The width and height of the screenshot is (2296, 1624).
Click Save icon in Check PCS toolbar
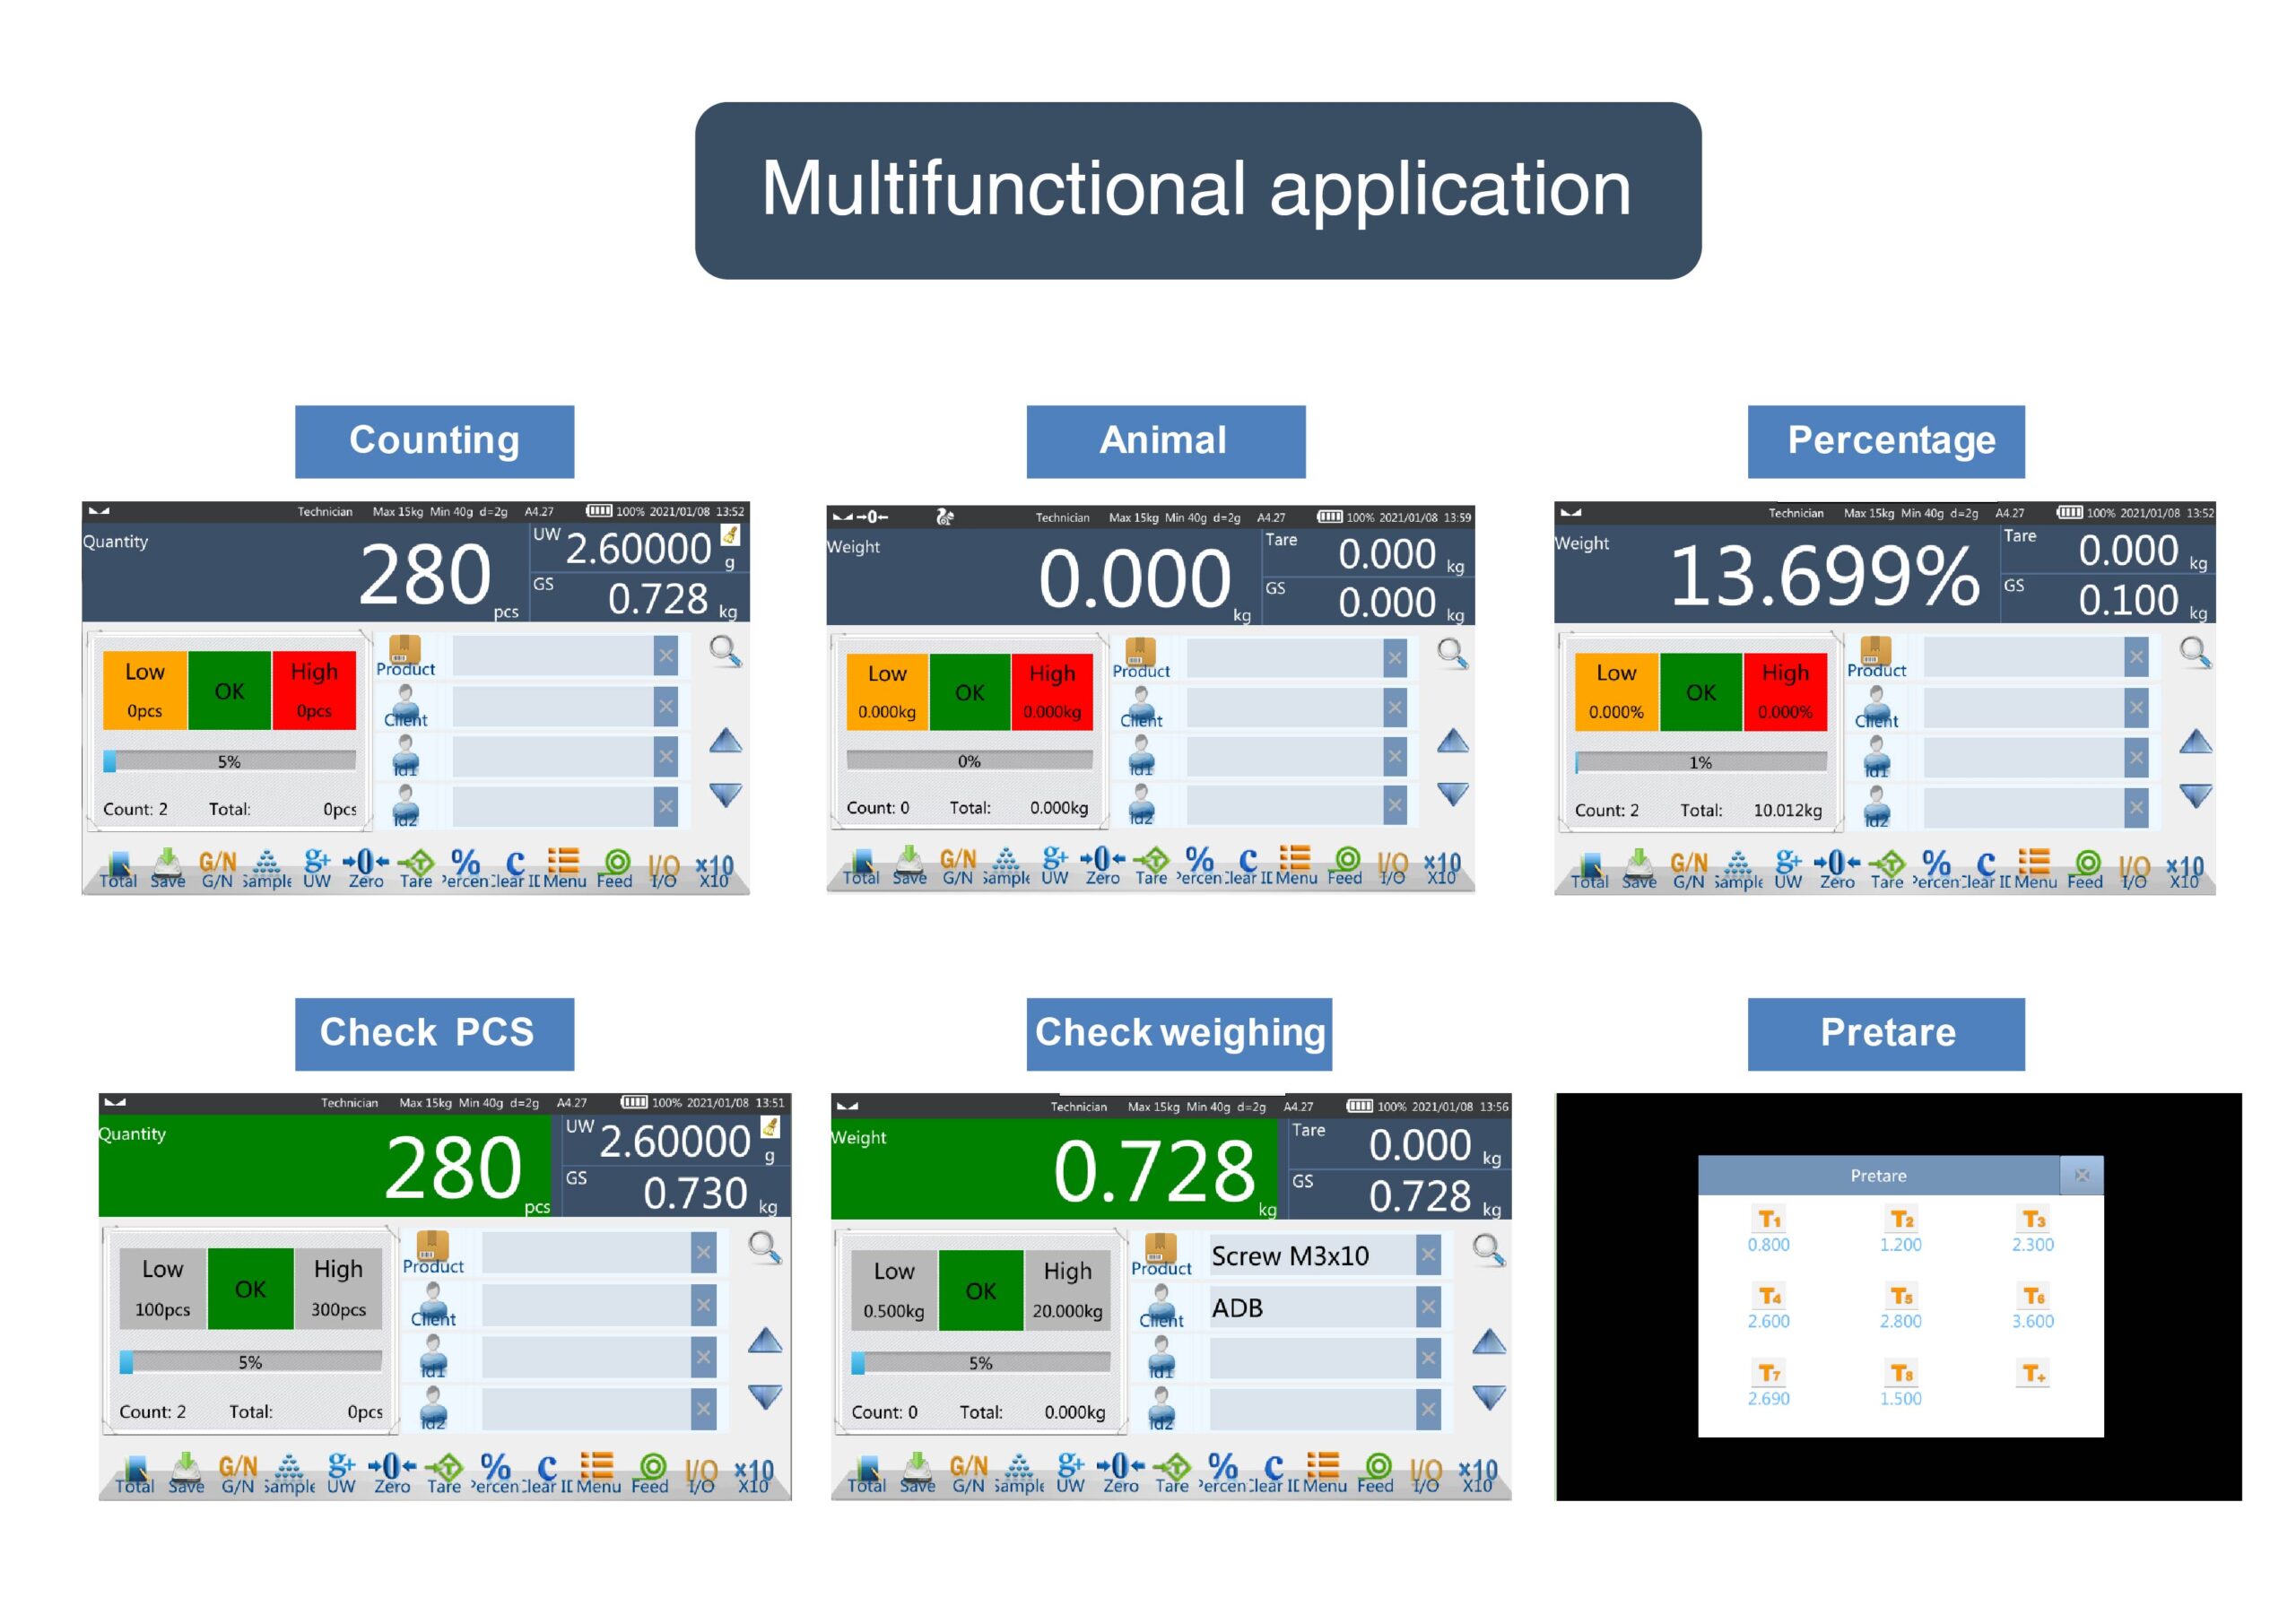(x=186, y=1473)
